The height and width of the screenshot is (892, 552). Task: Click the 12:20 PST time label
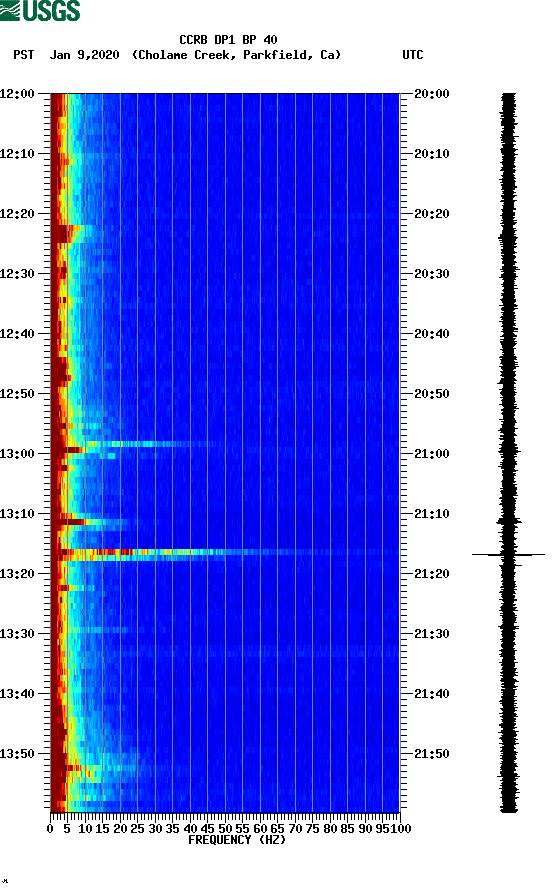click(x=18, y=213)
